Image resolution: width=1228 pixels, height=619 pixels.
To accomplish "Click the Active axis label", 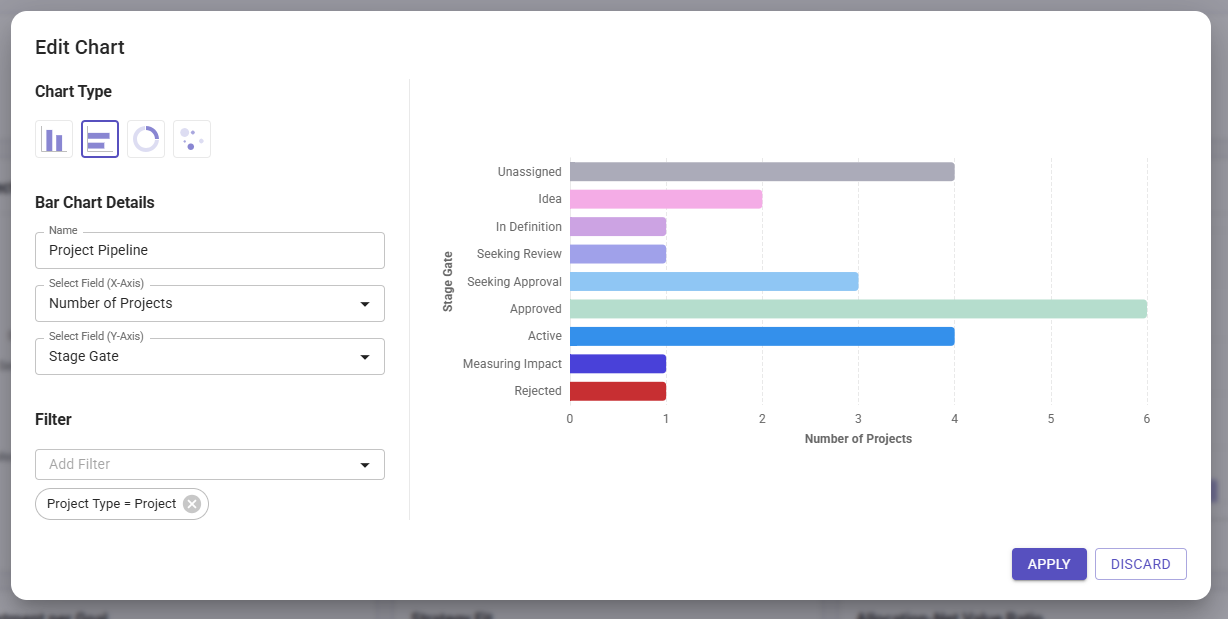I will click(x=545, y=336).
